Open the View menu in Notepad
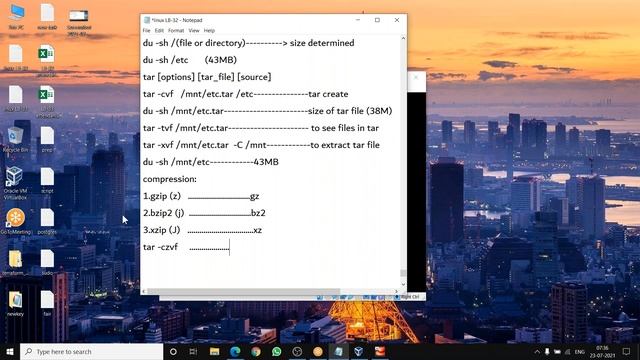This screenshot has width=640, height=360. click(x=194, y=31)
